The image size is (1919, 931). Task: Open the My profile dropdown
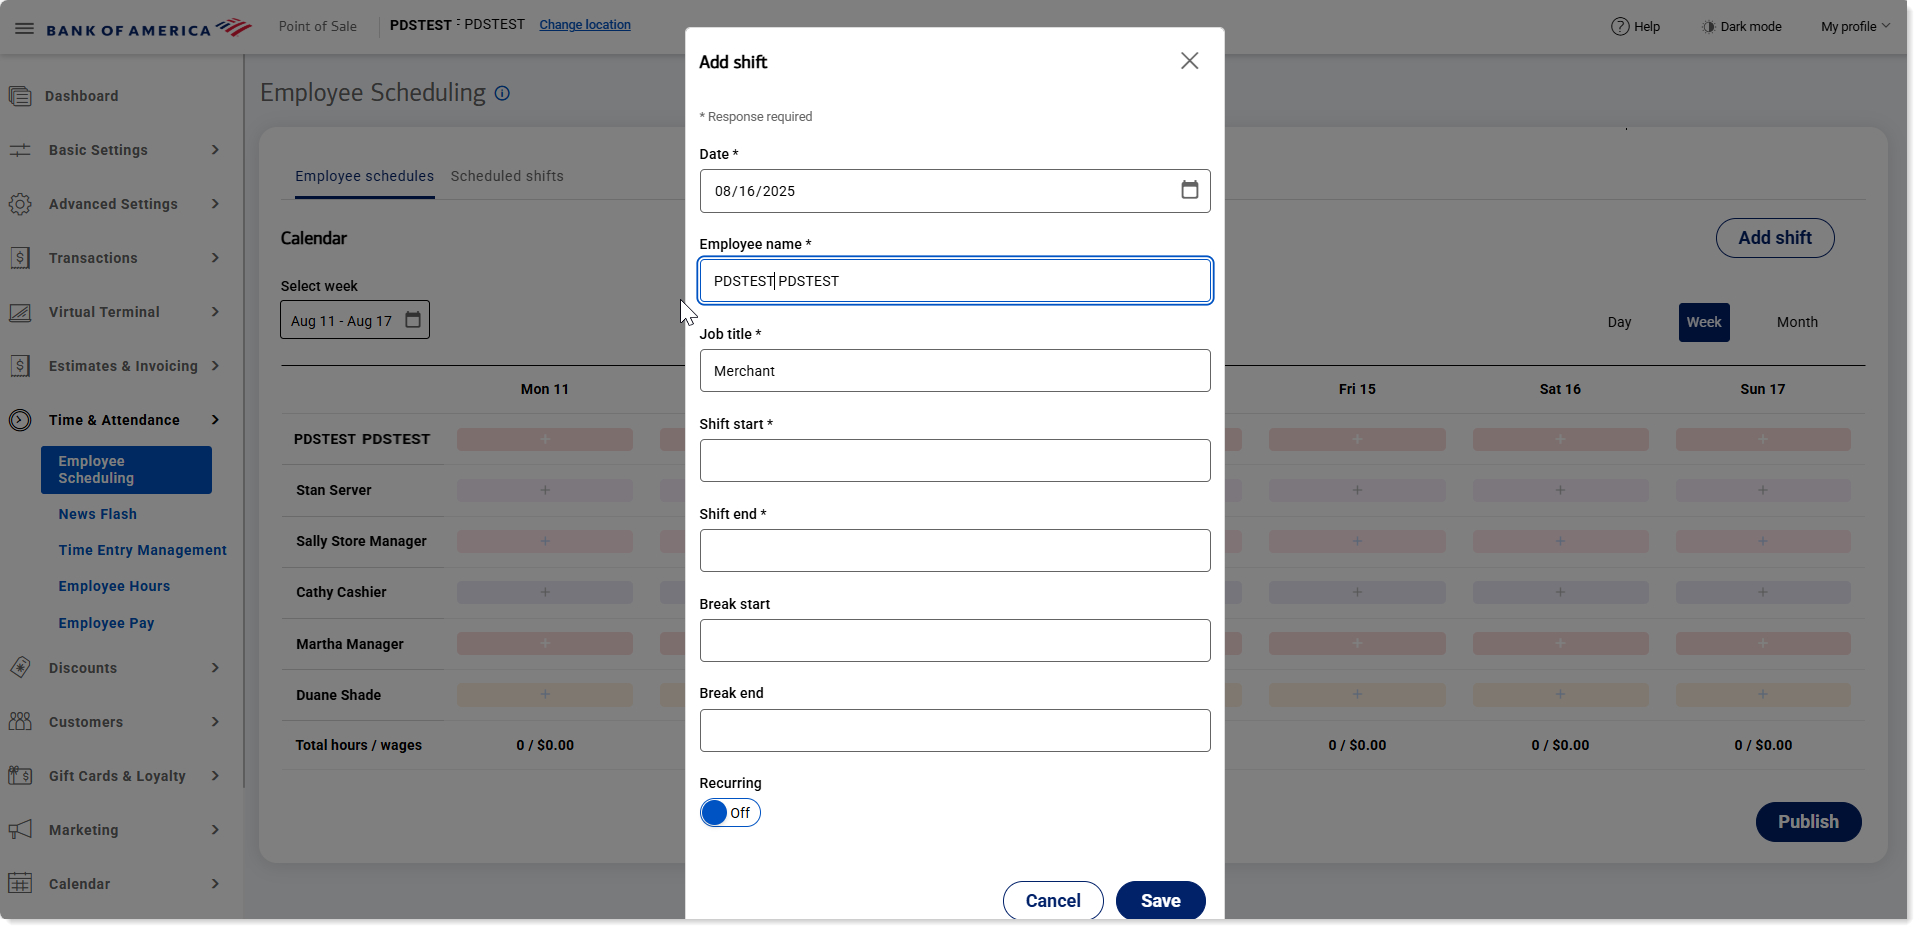[x=1855, y=27]
